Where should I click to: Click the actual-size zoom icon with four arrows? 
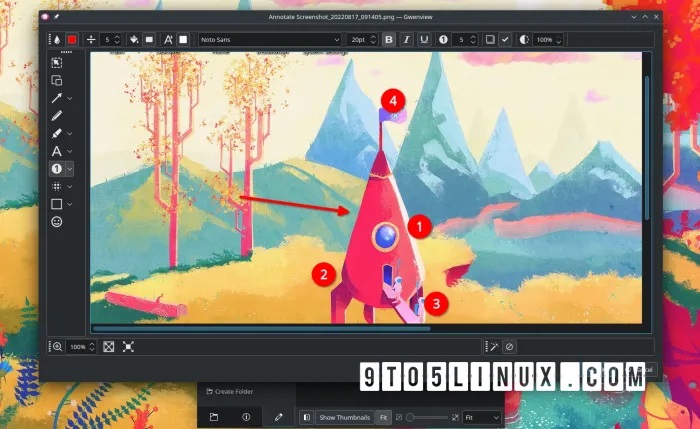tap(128, 347)
